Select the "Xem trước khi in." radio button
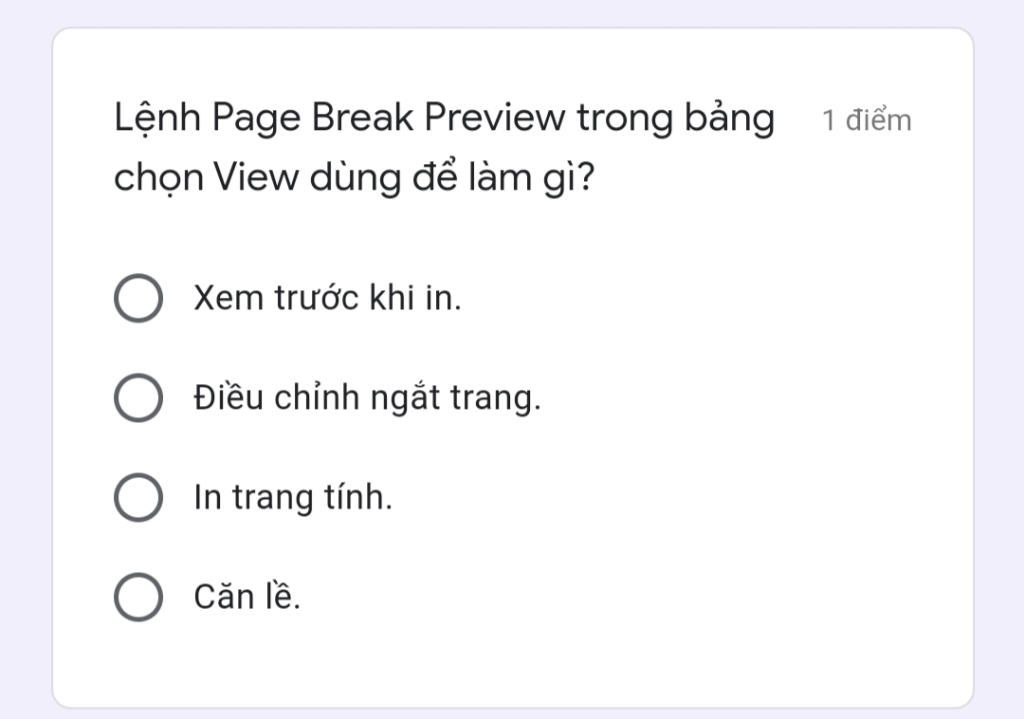1024x719 pixels. (x=138, y=299)
